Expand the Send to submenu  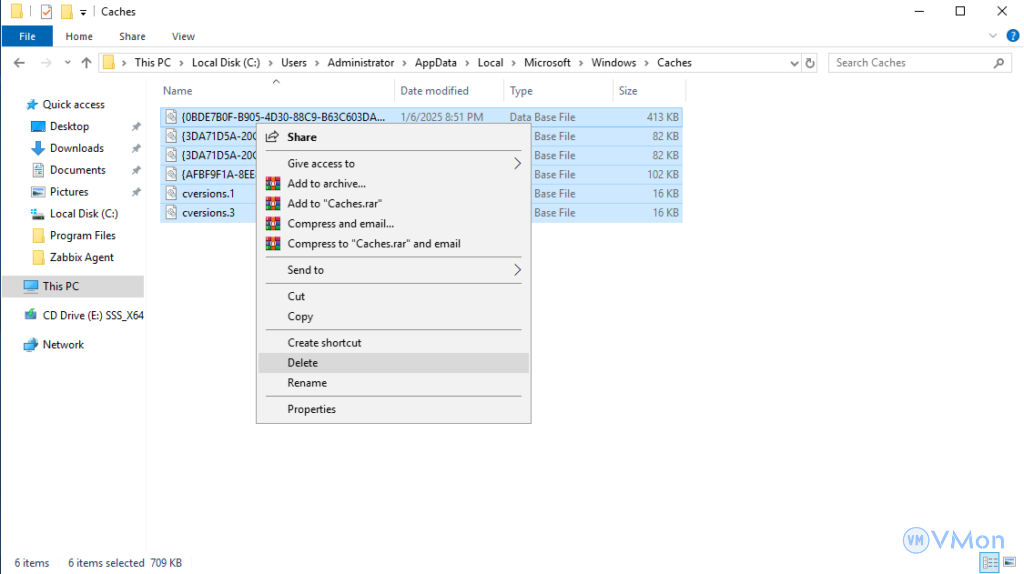point(517,270)
